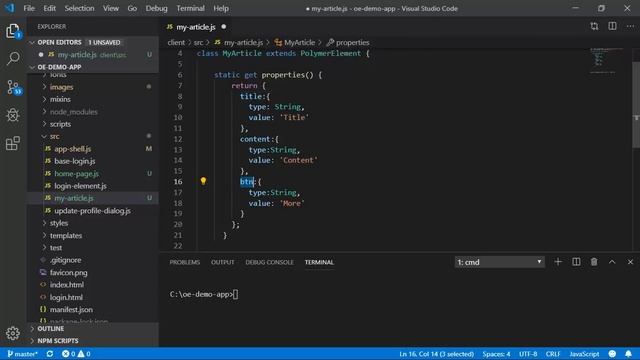
Task: Open the Go menu
Action: pos(132,8)
